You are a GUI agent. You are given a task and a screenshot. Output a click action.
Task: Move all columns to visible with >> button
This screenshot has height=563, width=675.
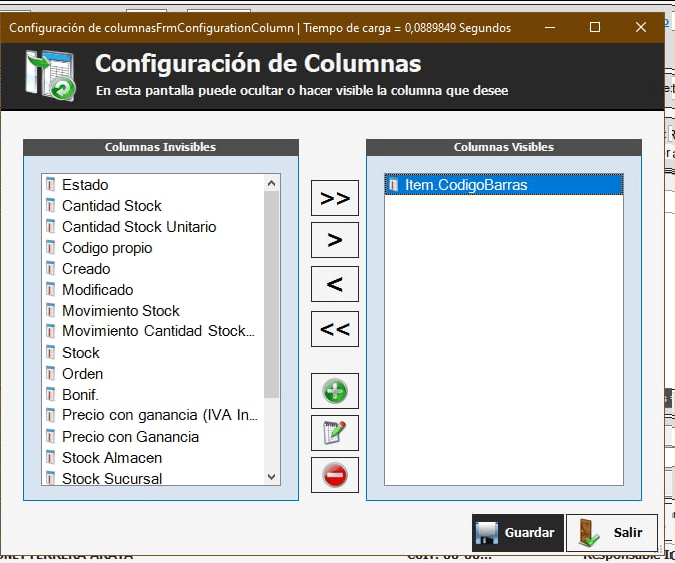pyautogui.click(x=335, y=198)
